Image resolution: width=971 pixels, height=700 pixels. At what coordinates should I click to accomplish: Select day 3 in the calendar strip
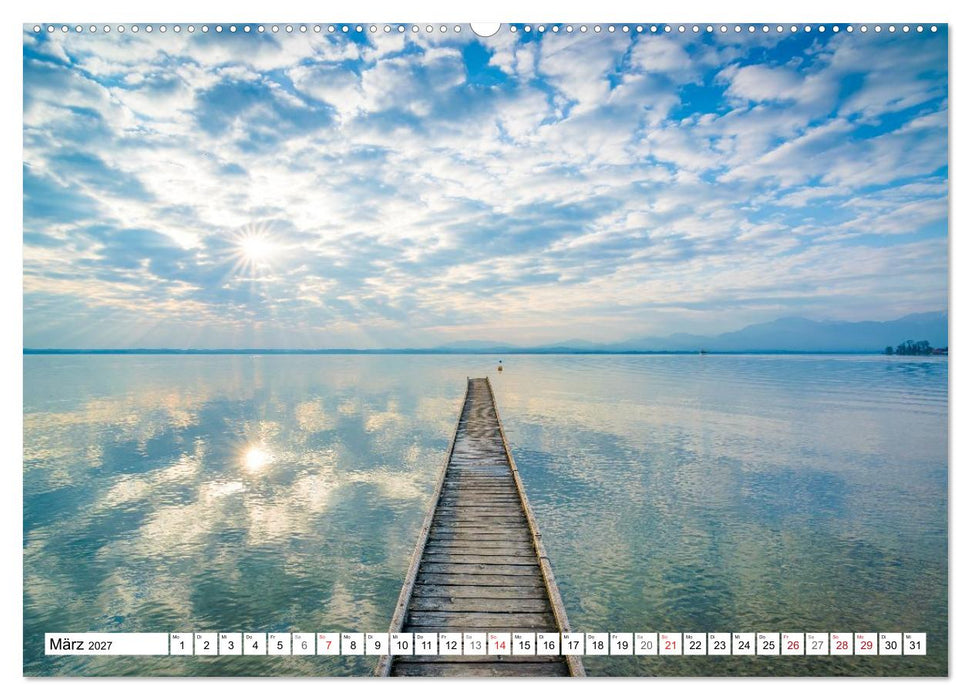click(230, 644)
